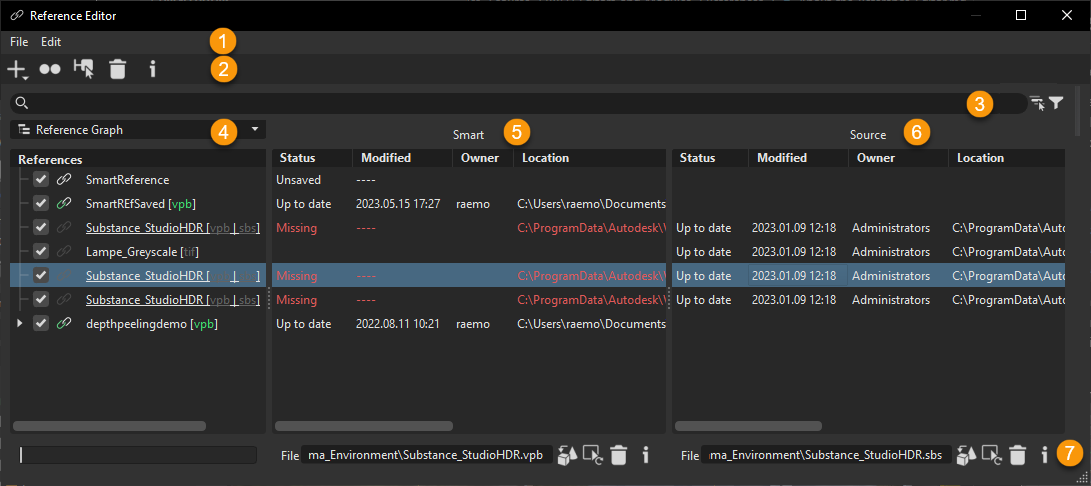Click the top toolbar trash icon
This screenshot has width=1091, height=486.
coord(118,69)
